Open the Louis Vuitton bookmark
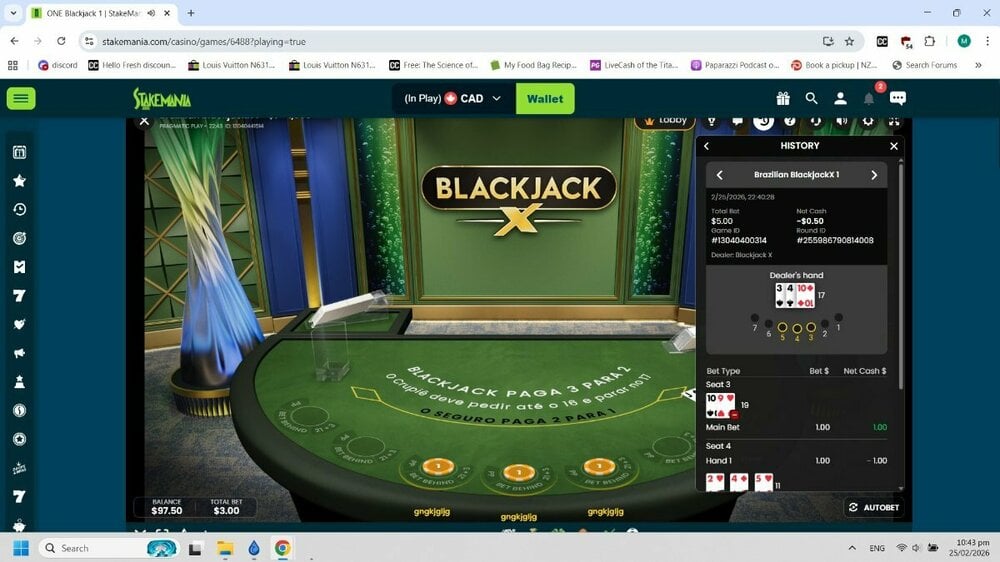The image size is (1000, 562). coord(225,65)
